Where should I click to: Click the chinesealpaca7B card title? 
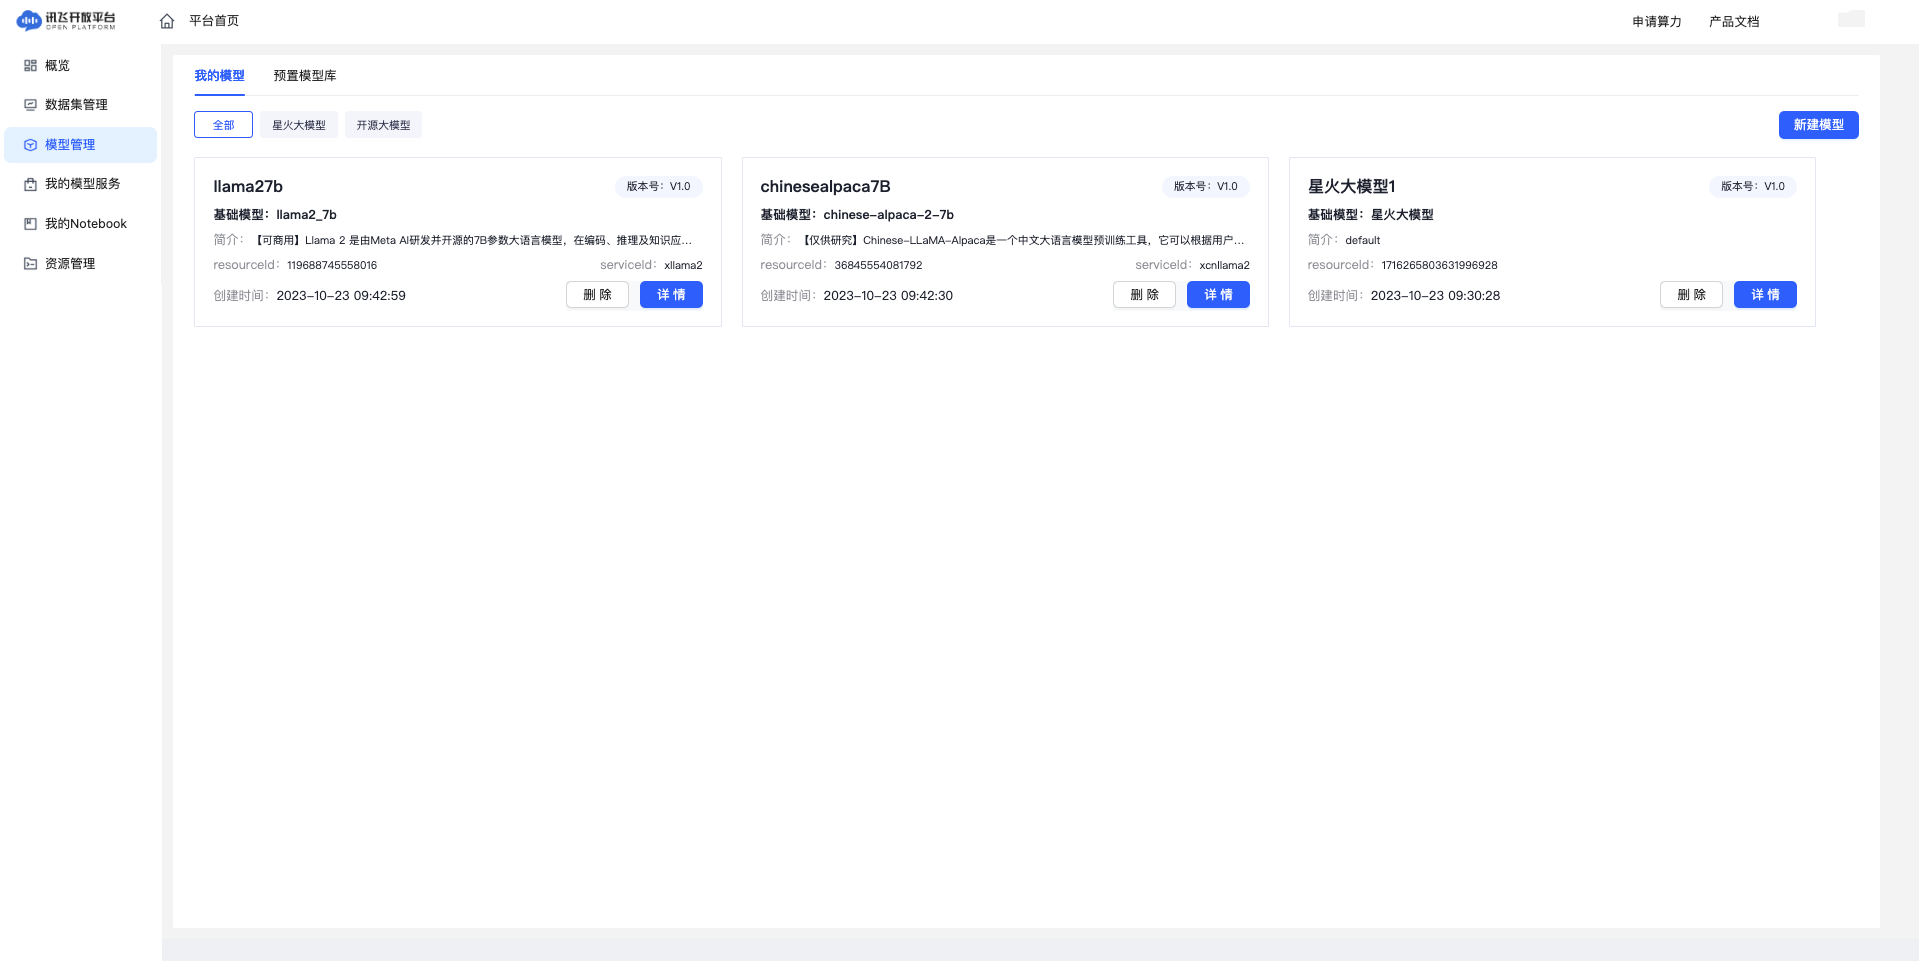[825, 186]
